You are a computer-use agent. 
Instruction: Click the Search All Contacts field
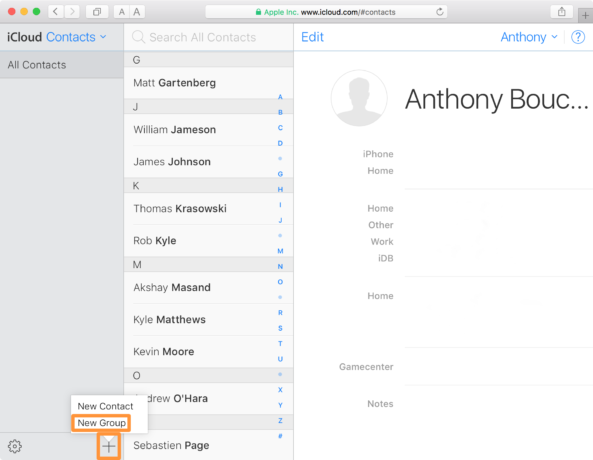click(x=208, y=37)
